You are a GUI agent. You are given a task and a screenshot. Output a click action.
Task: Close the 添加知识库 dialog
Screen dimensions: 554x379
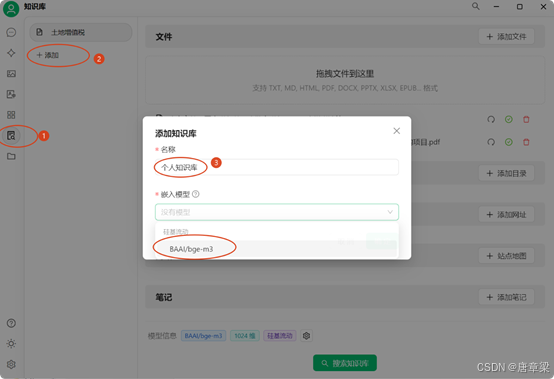396,131
